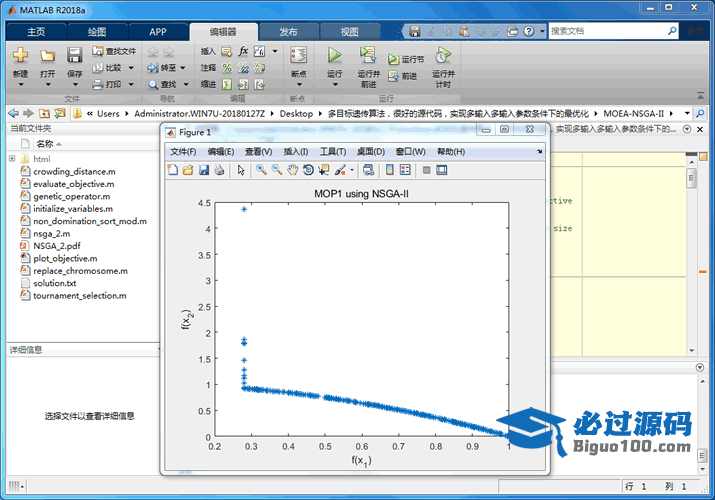This screenshot has height=500, width=715.
Task: Click the quick access save icon
Action: [414, 31]
